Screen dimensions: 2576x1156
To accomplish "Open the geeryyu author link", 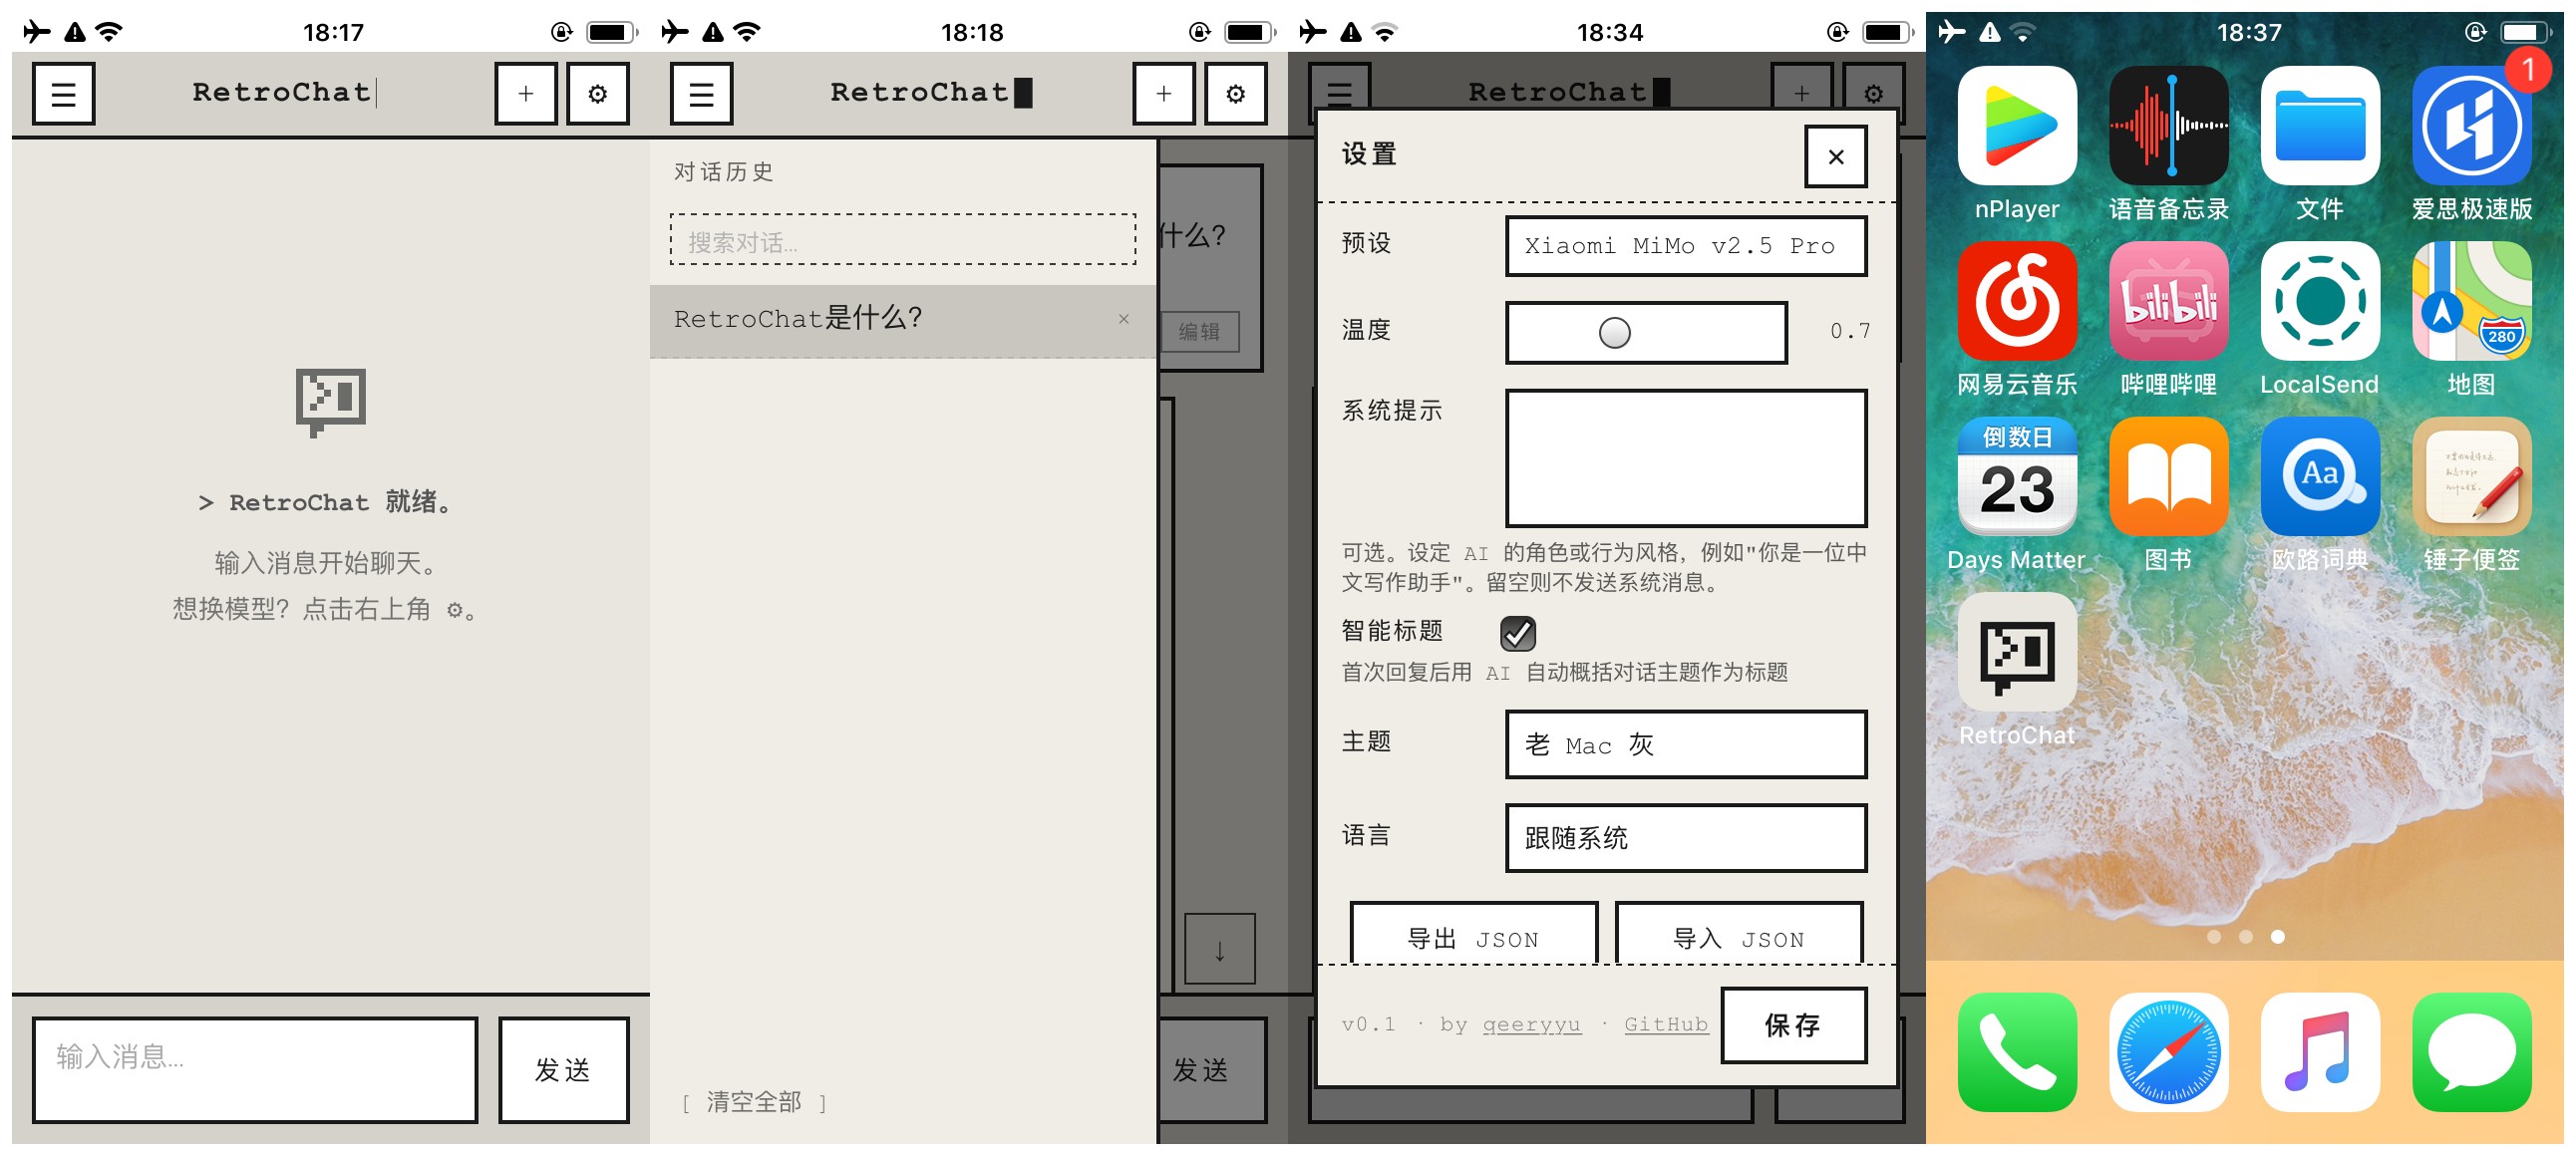I will (1531, 1025).
